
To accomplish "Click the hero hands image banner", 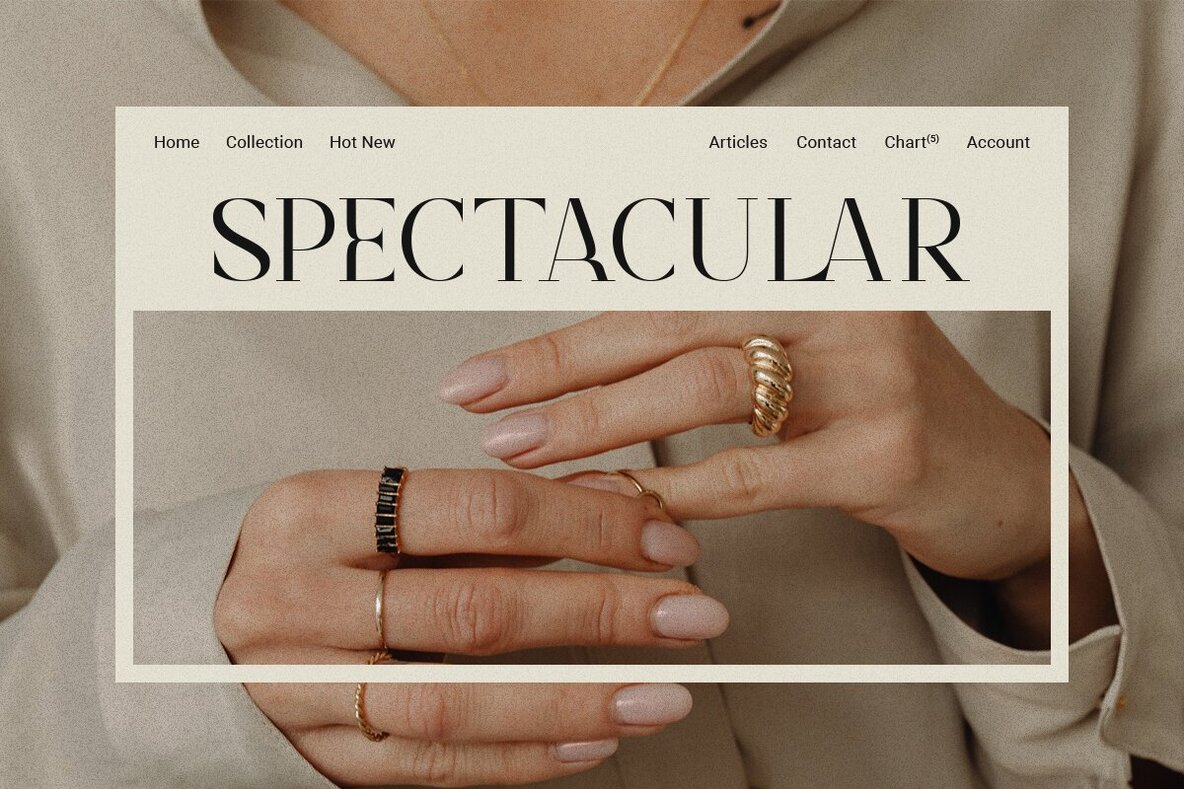I will (592, 488).
